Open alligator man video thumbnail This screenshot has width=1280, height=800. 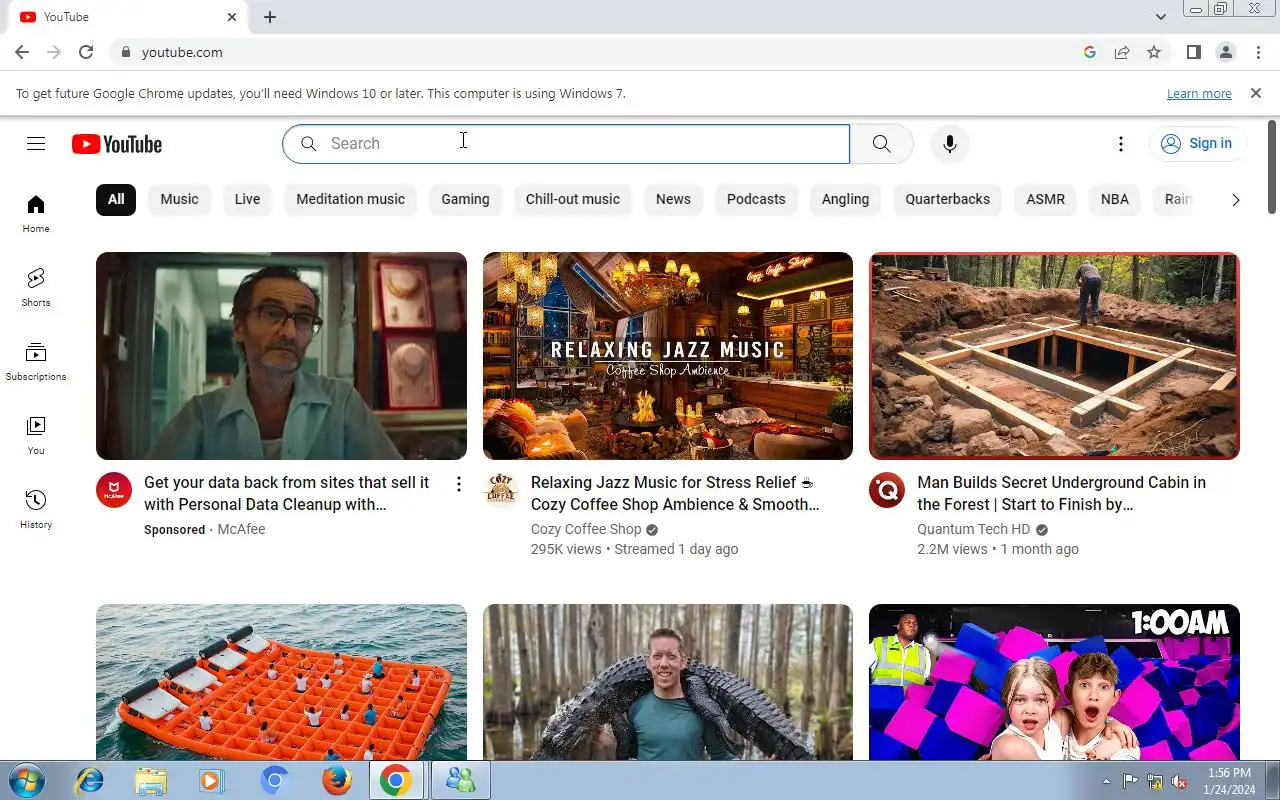tap(668, 682)
